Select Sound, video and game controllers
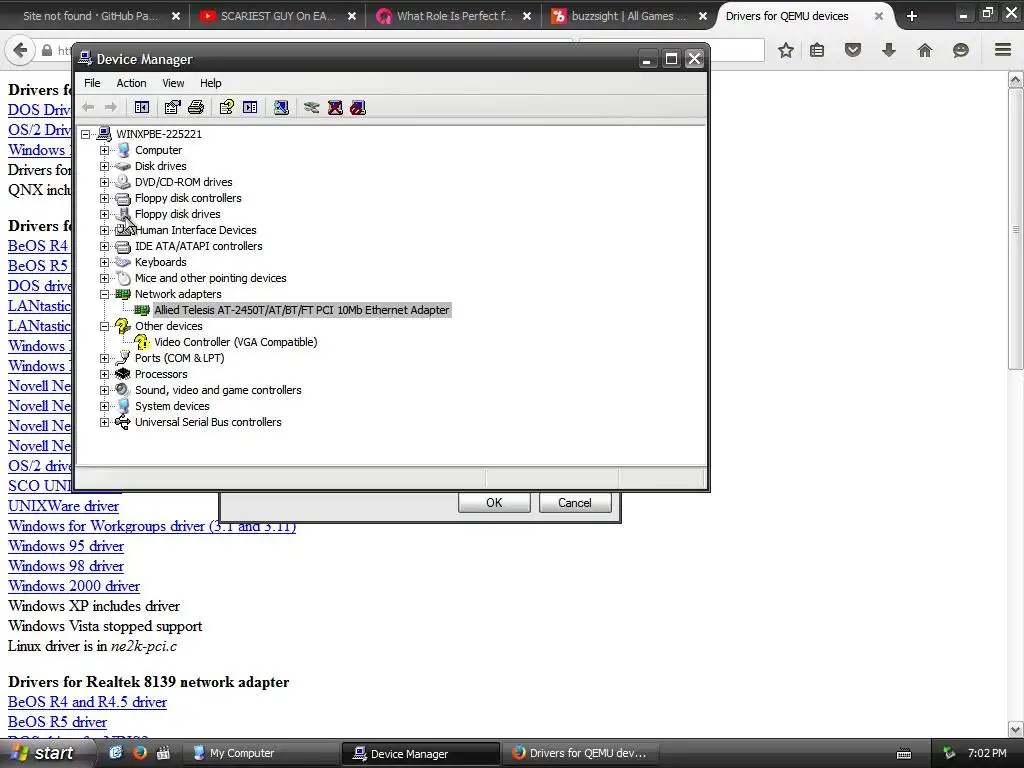Viewport: 1024px width, 768px height. coord(218,391)
